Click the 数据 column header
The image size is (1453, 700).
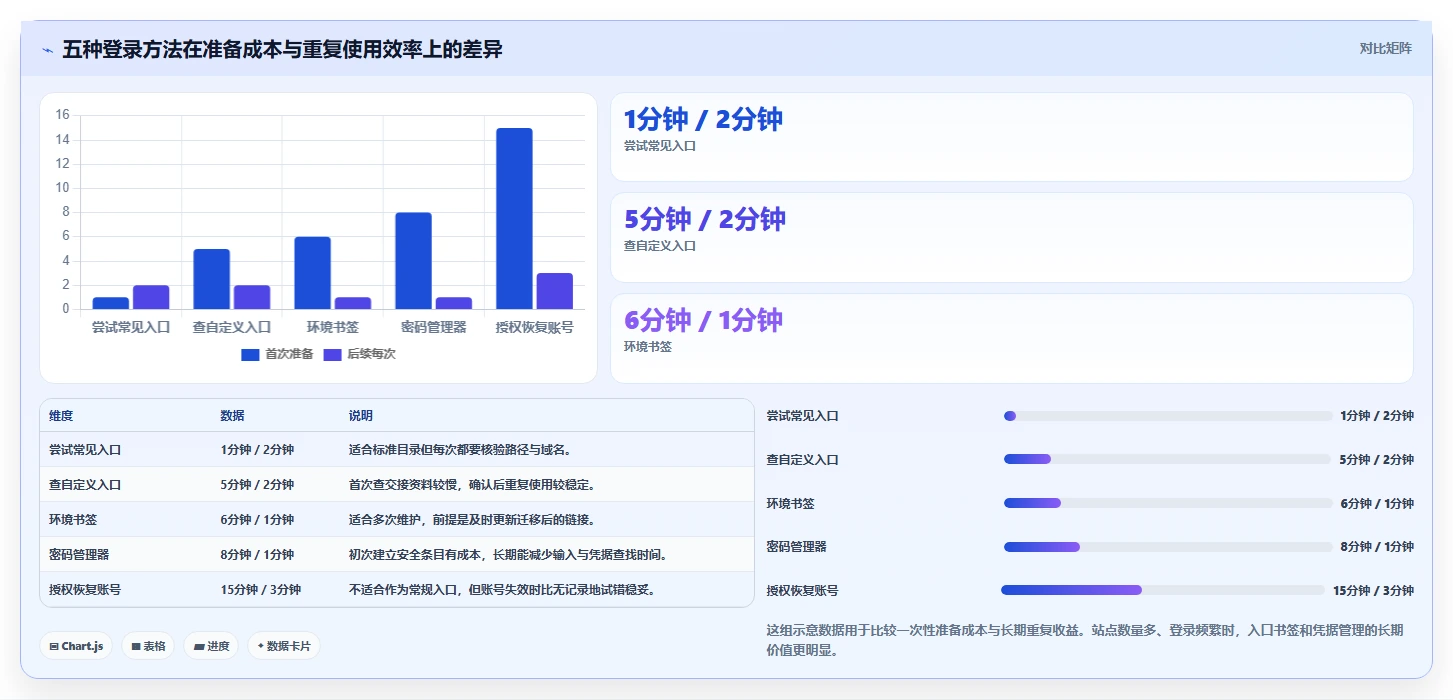click(x=233, y=416)
